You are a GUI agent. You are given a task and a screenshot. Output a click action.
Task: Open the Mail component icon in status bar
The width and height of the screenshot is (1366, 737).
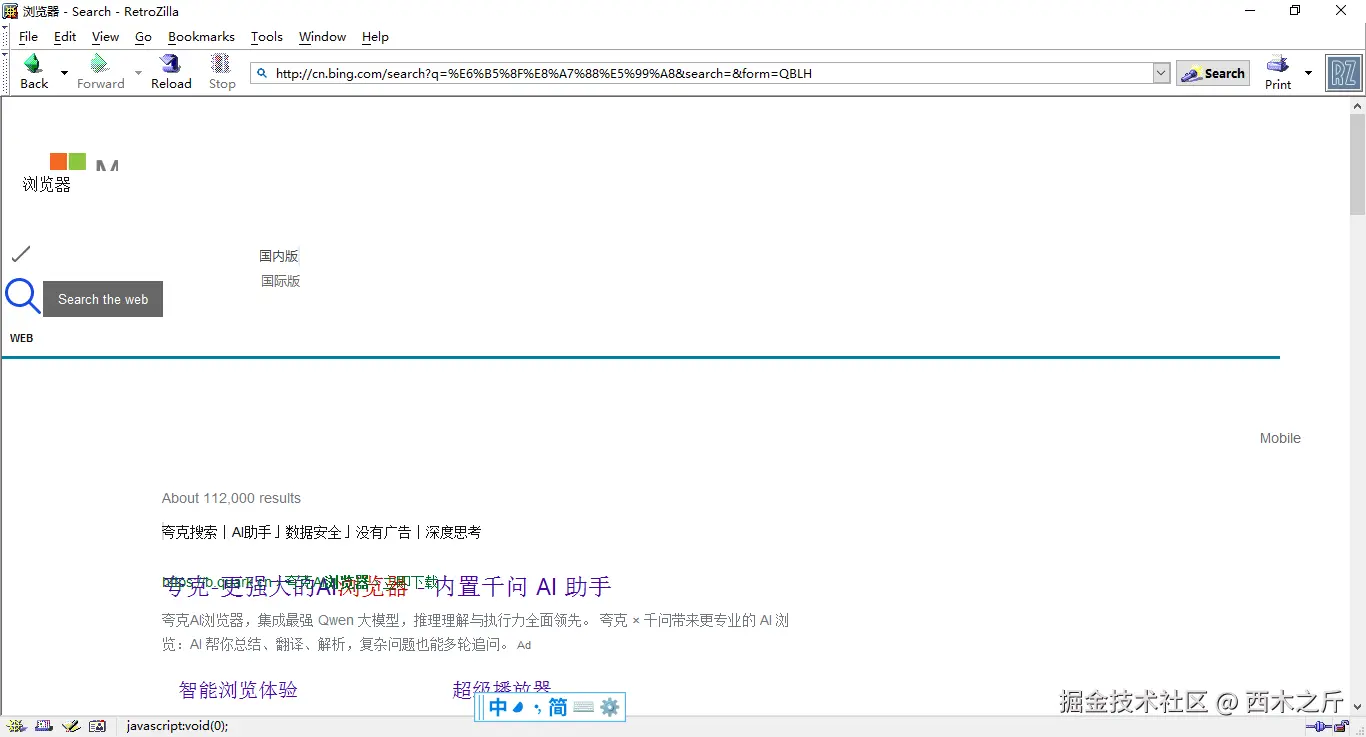pyautogui.click(x=43, y=726)
